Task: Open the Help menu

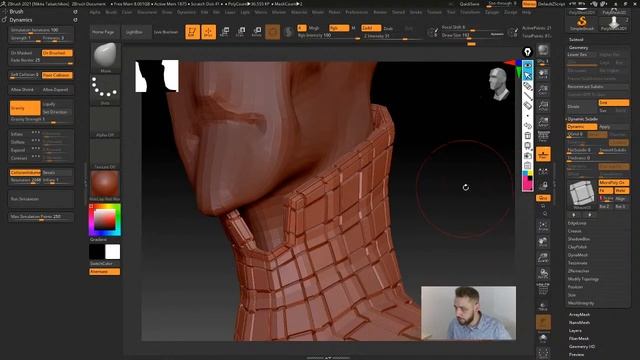Action: pos(526,12)
